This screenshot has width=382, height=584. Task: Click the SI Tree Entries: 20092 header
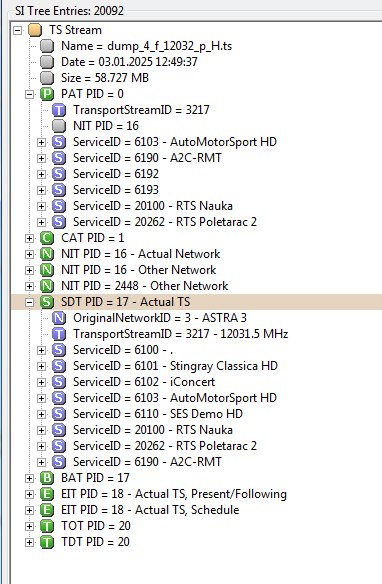69,10
